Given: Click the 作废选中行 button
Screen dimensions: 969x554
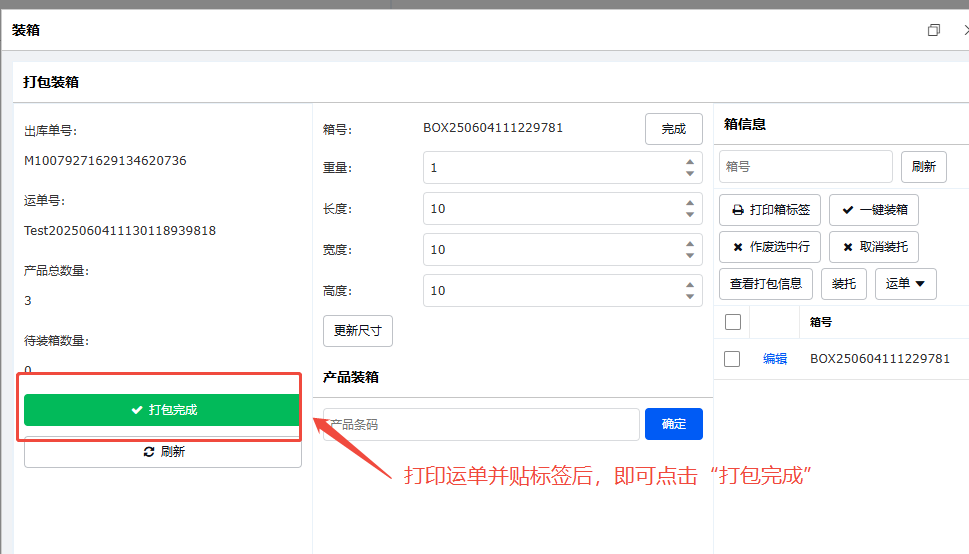Looking at the screenshot, I should pos(770,247).
